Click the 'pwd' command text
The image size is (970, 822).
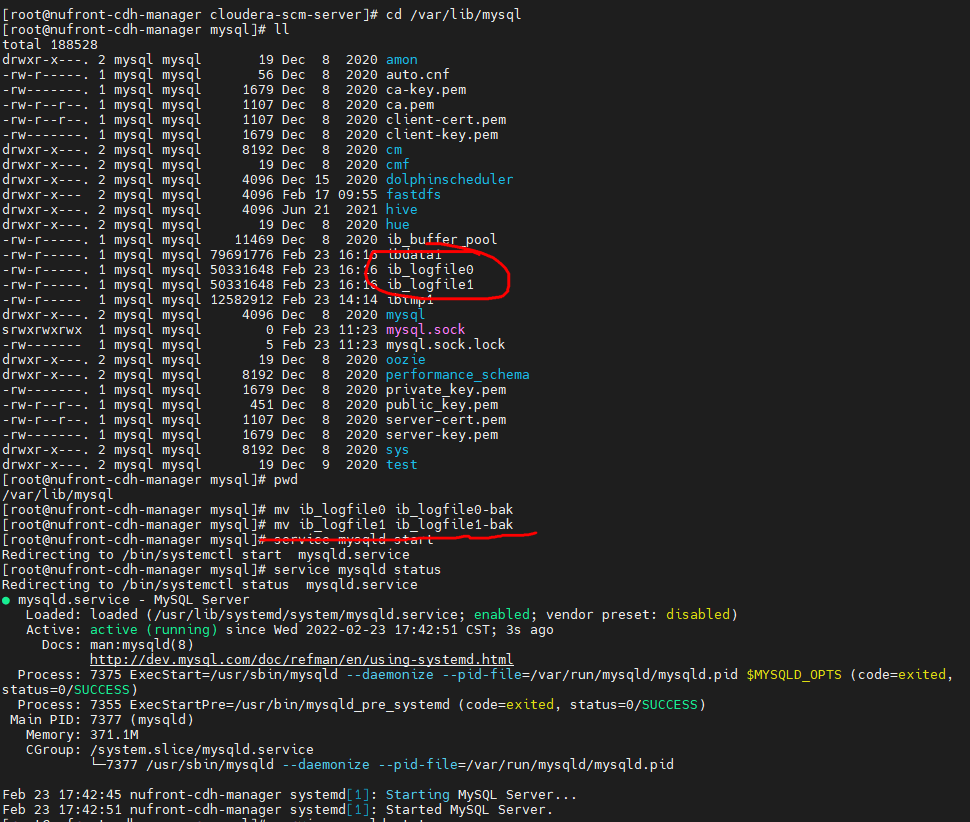(x=286, y=480)
